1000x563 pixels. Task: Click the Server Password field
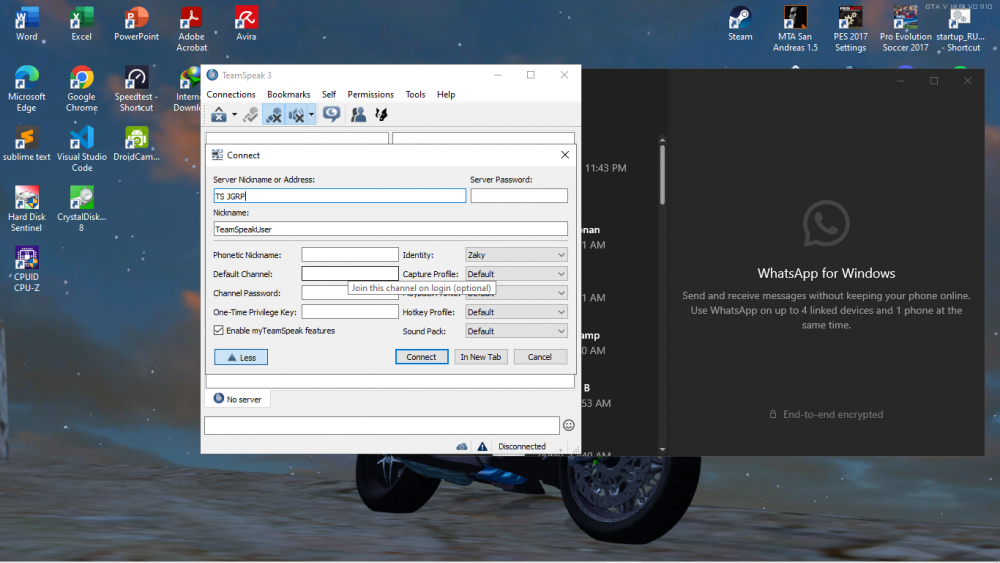click(x=518, y=196)
